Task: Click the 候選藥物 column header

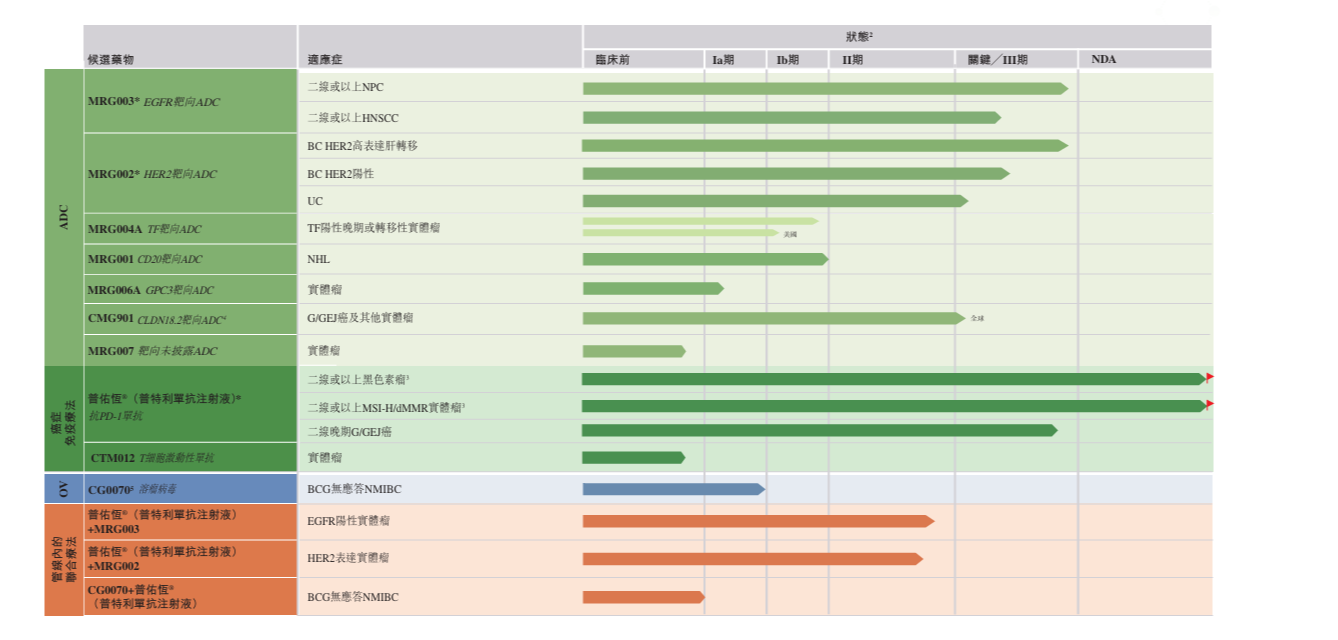Action: click(111, 60)
